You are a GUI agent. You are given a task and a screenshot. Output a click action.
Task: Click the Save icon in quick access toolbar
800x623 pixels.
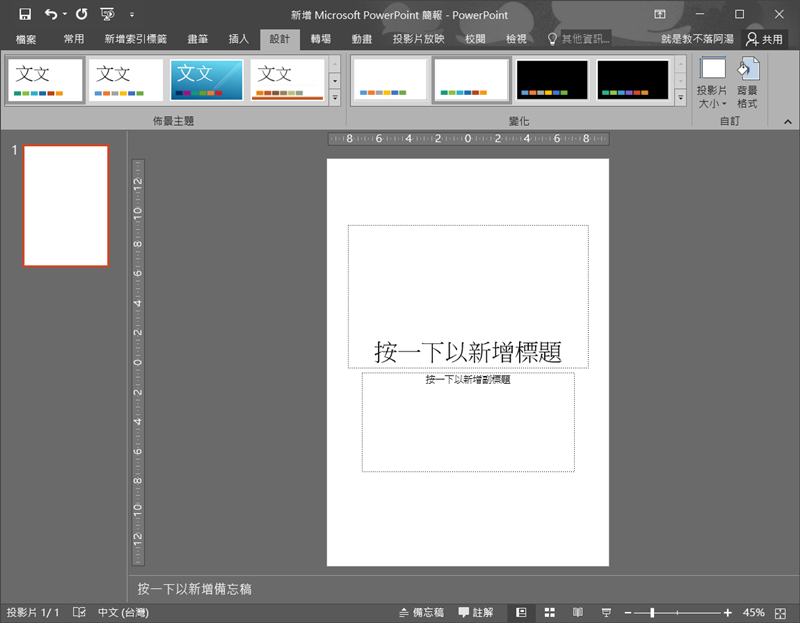[25, 15]
